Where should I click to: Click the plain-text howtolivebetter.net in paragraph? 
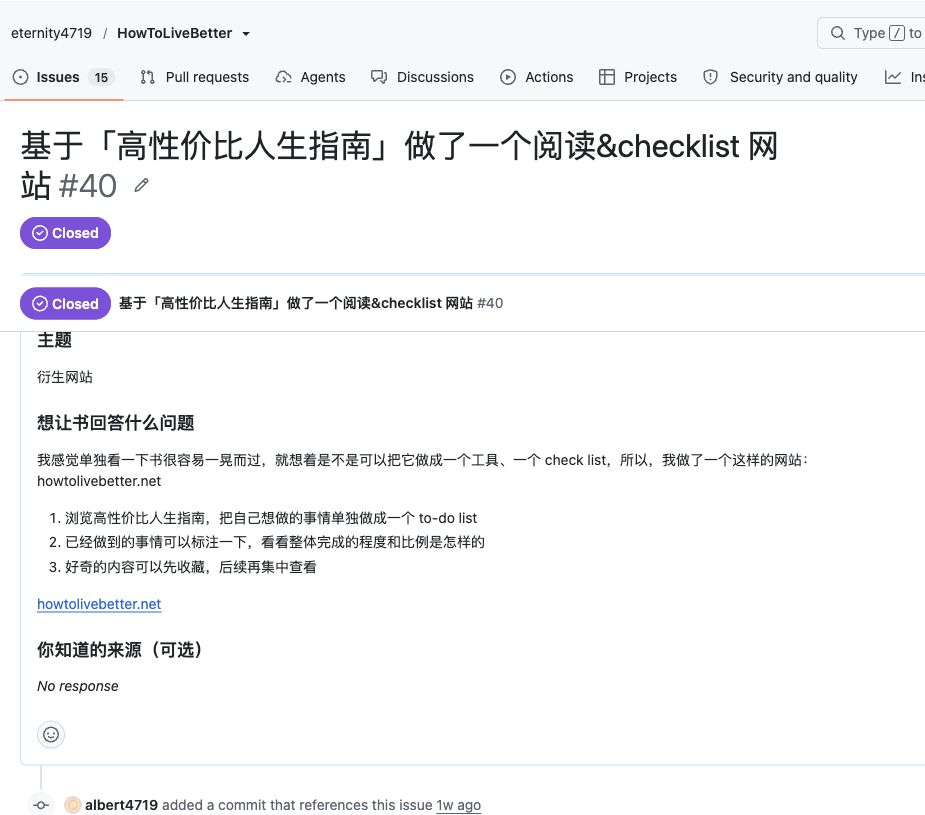point(99,481)
